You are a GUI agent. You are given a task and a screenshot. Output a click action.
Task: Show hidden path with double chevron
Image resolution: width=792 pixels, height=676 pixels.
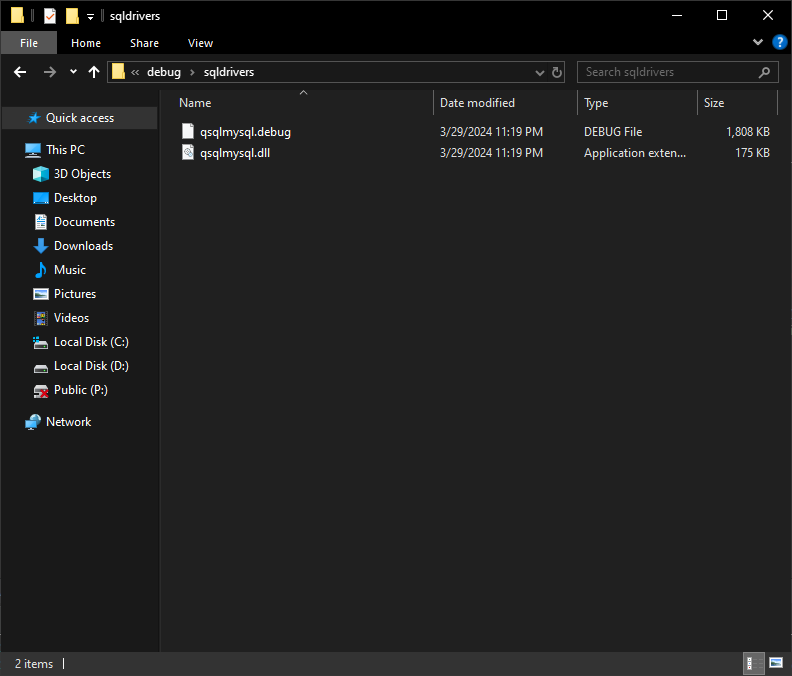135,72
